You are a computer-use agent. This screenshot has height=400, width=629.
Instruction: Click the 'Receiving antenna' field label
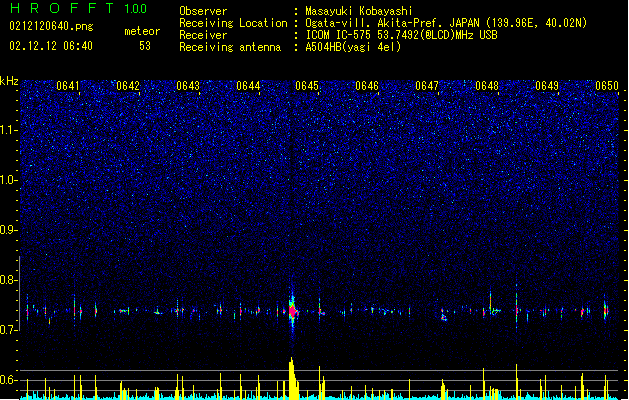point(230,47)
